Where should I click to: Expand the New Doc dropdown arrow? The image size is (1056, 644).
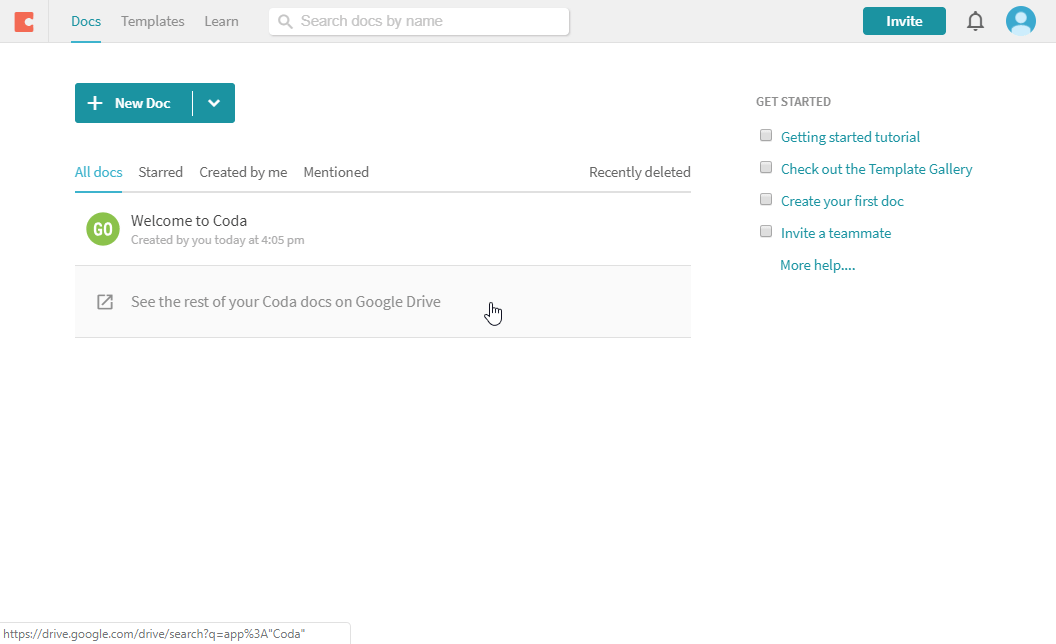tap(214, 103)
